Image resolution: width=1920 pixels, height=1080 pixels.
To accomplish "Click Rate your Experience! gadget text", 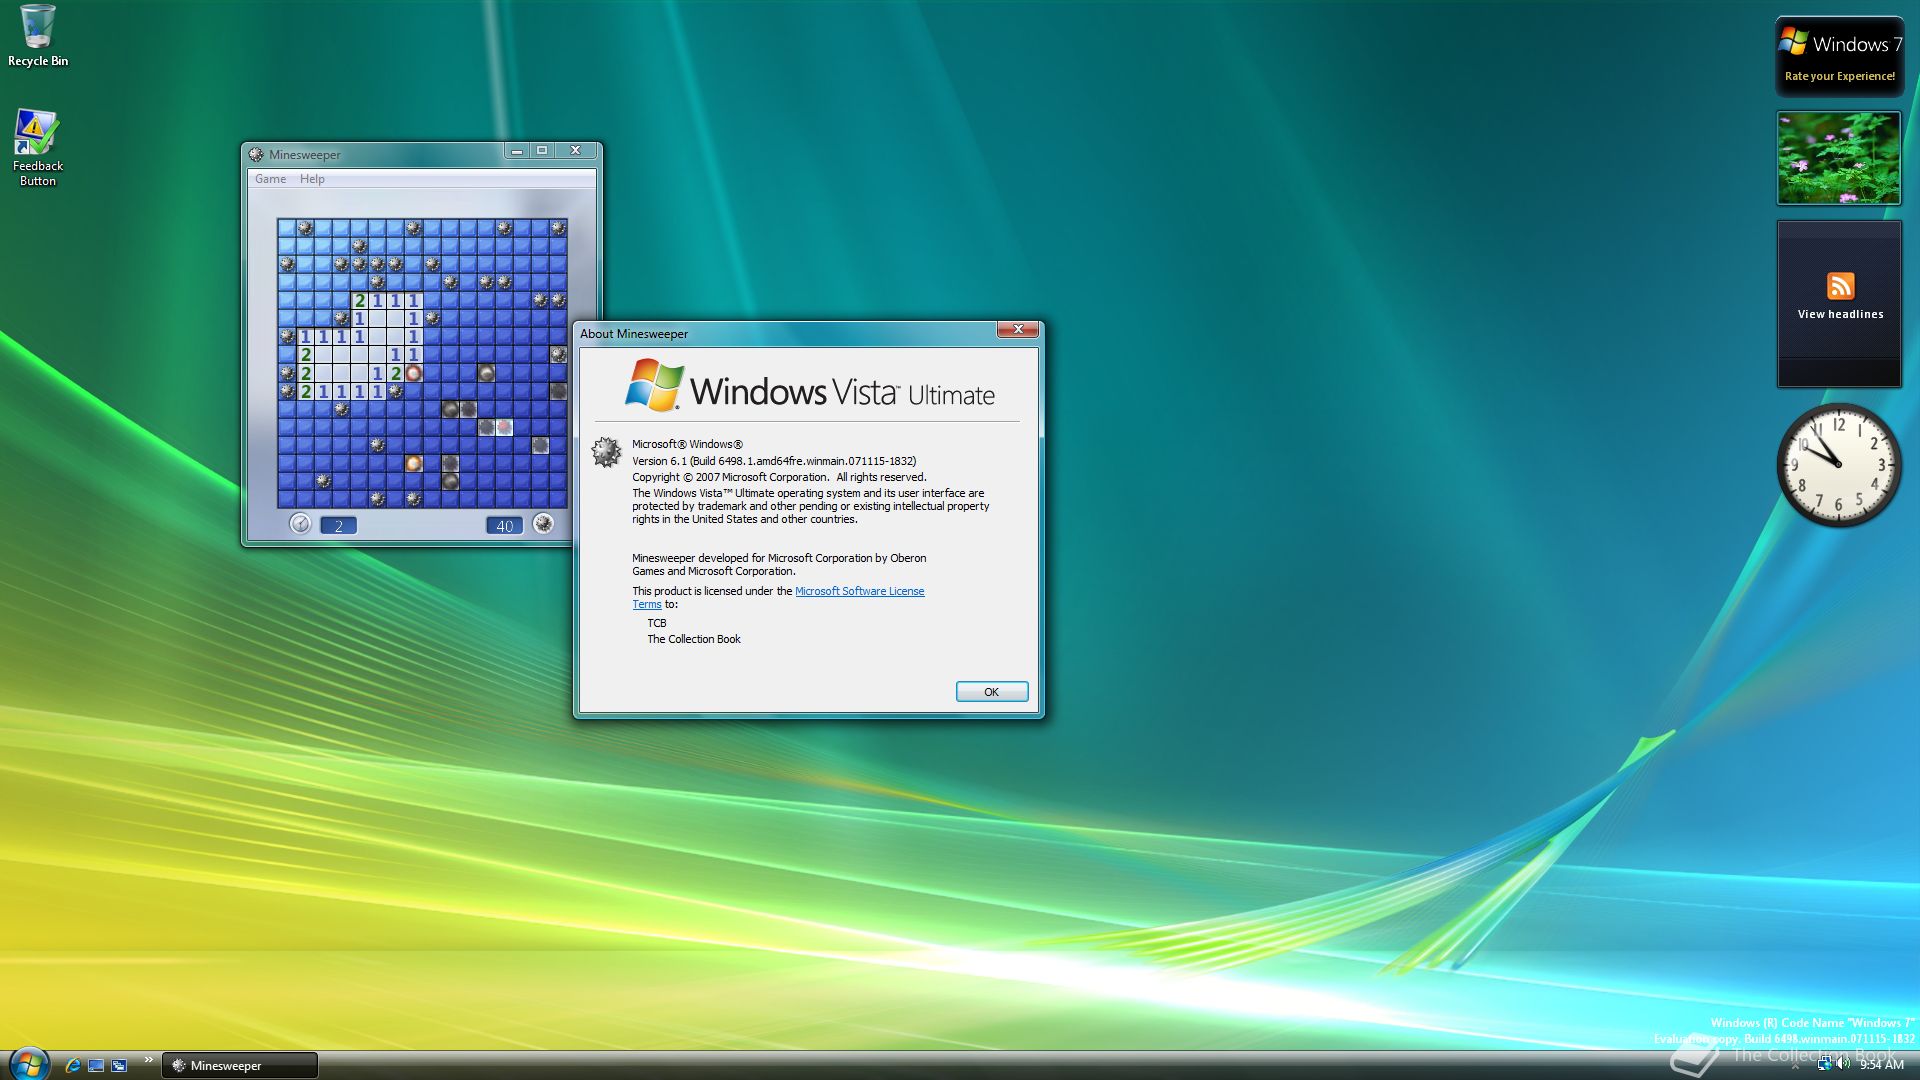I will point(1839,76).
